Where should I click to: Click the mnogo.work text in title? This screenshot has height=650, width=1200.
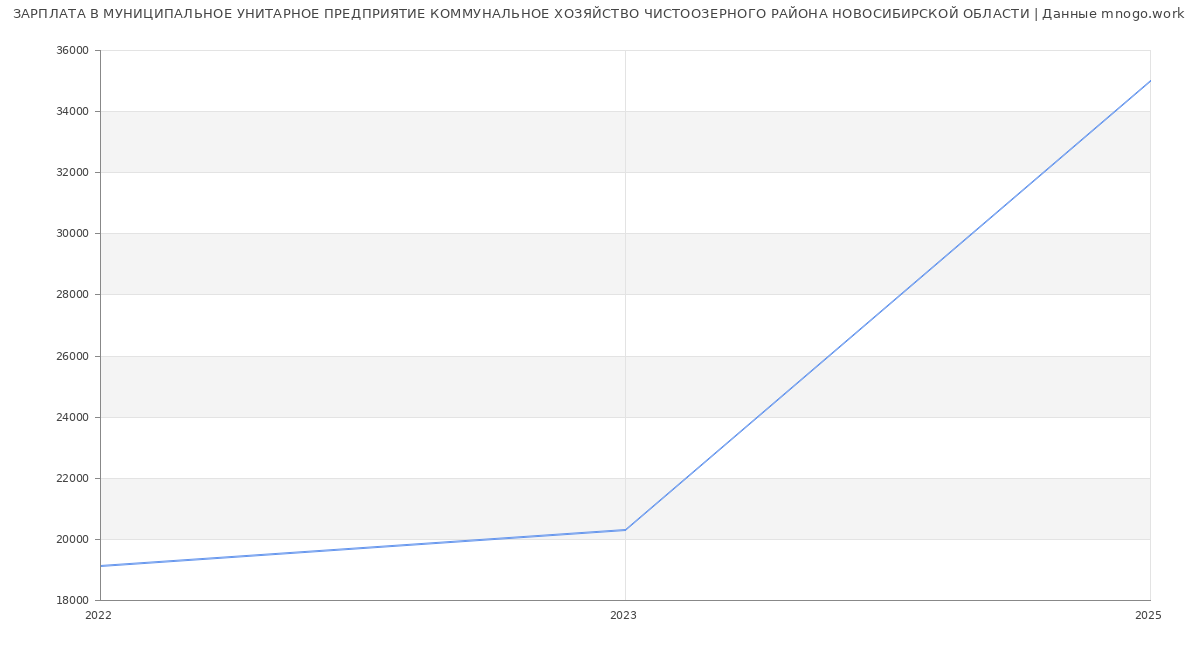pyautogui.click(x=1142, y=14)
